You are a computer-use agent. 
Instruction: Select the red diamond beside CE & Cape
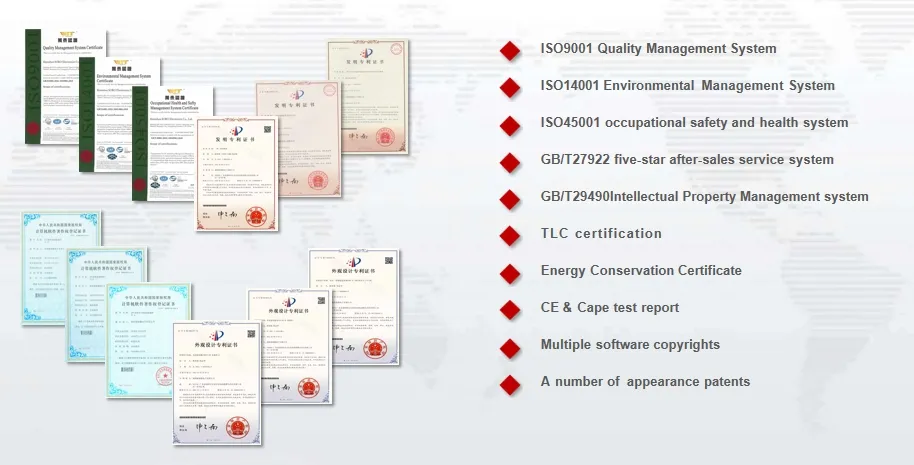click(x=510, y=310)
